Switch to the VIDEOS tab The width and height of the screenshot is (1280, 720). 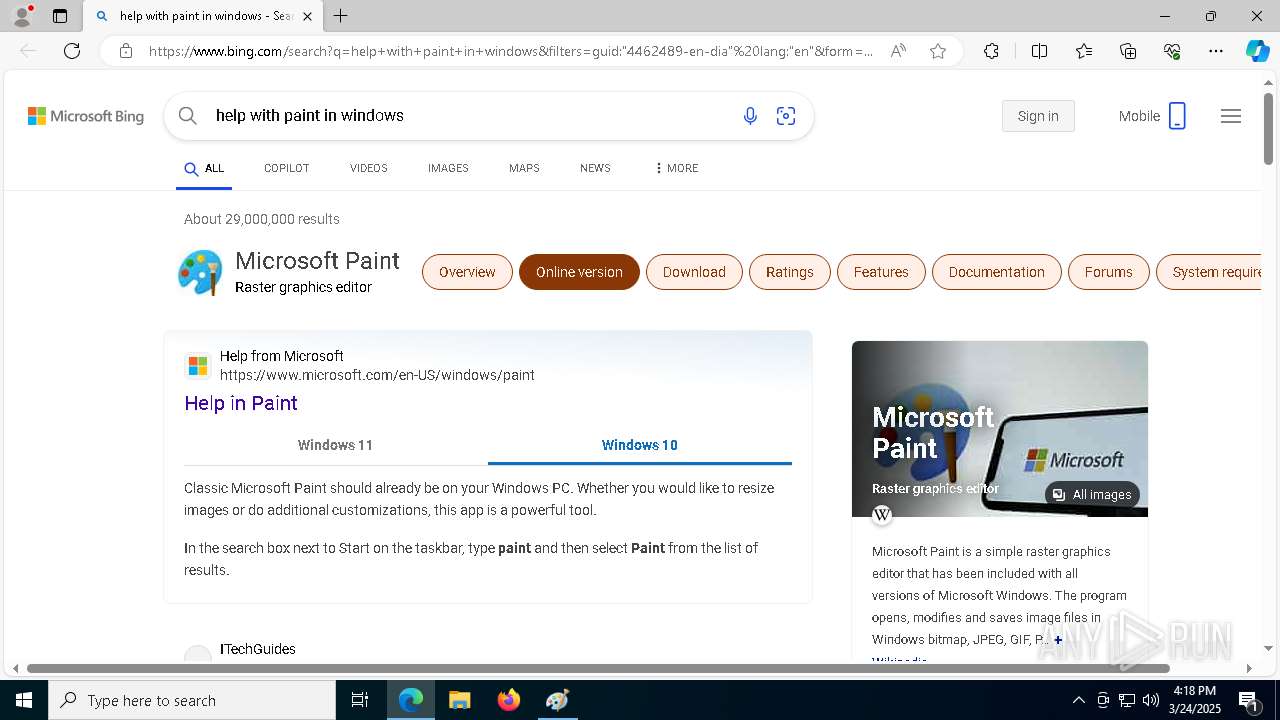click(x=368, y=168)
